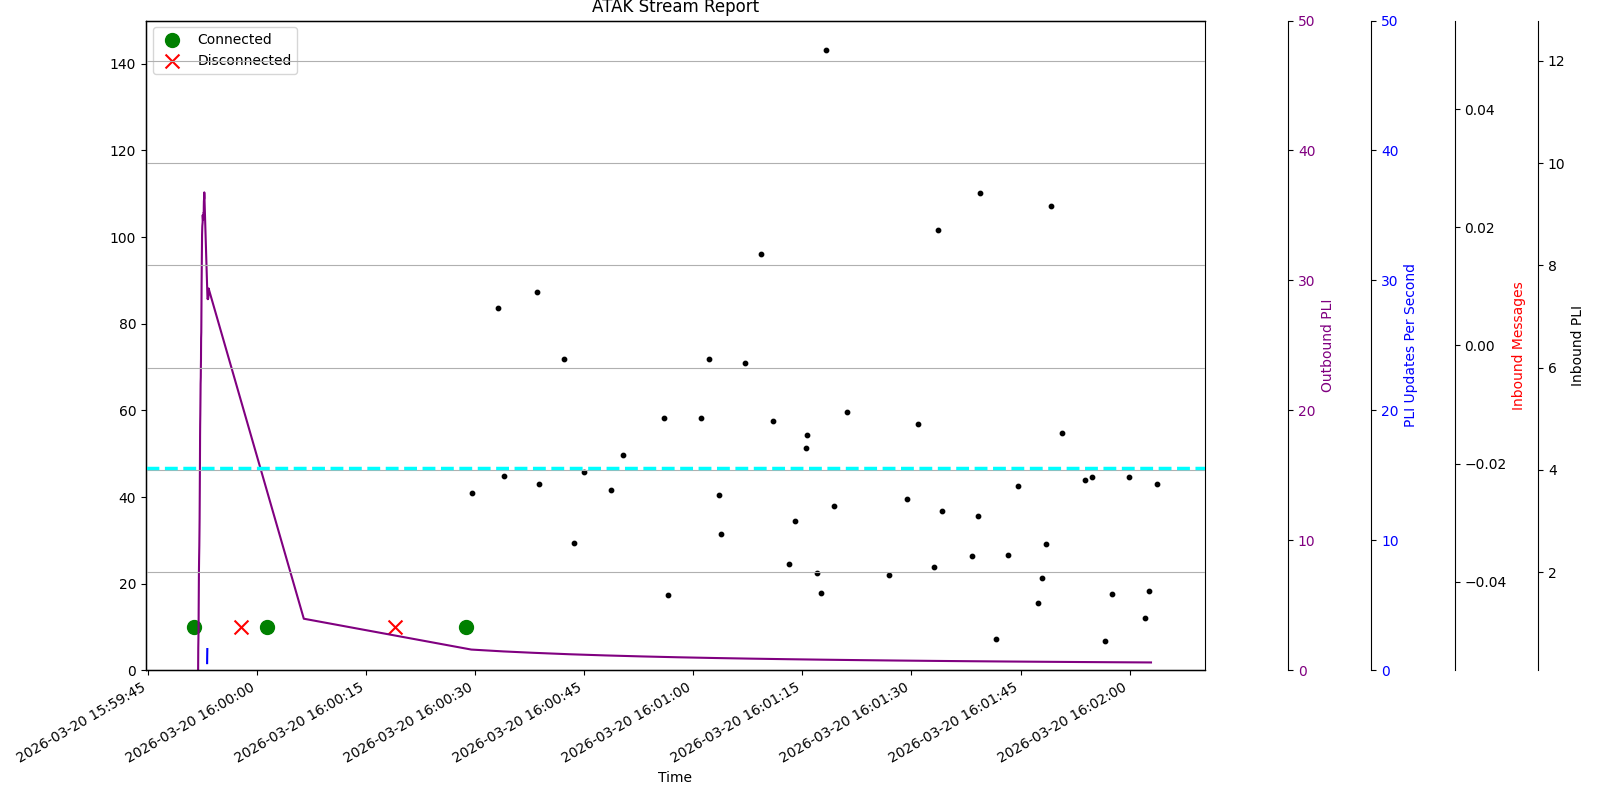Viewport: 1600px width, 800px height.
Task: Select the blue 'PLI Updates Per Second' axis label
Action: click(1410, 346)
